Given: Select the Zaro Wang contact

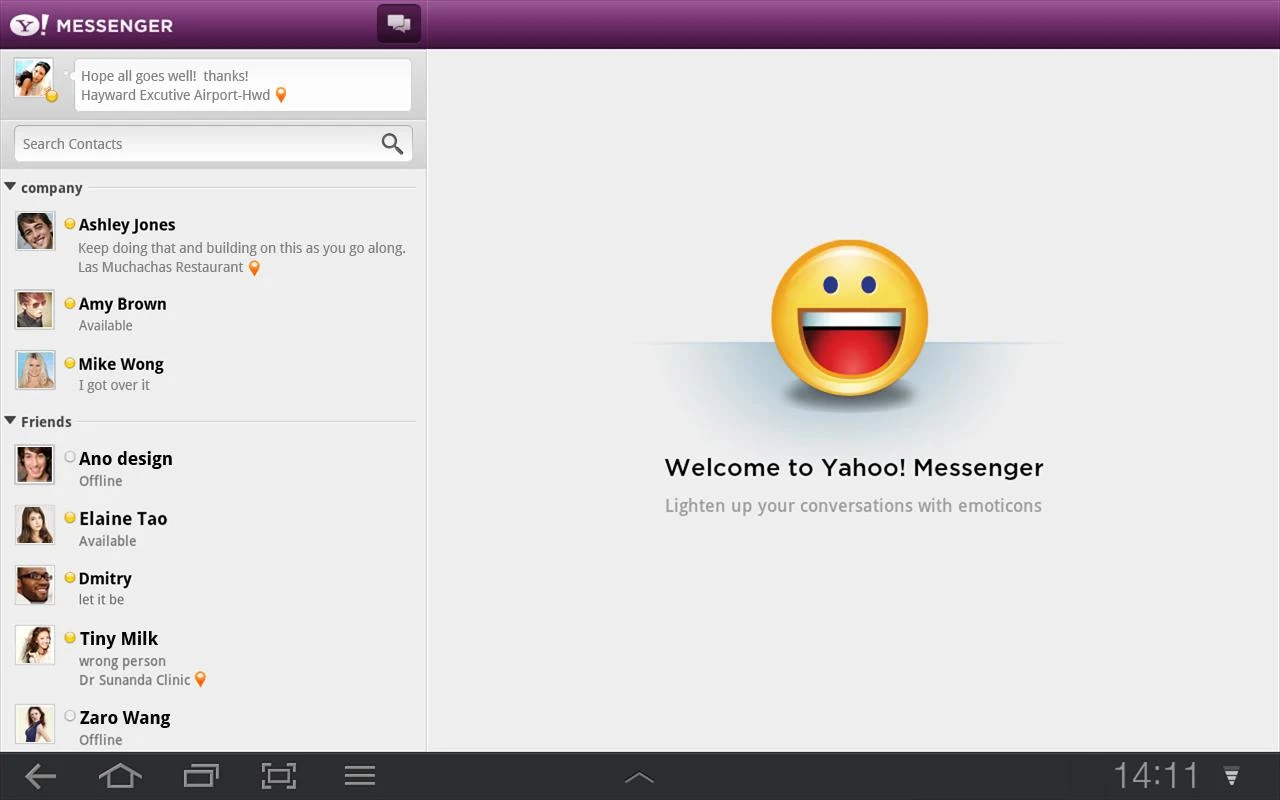Looking at the screenshot, I should click(150, 725).
